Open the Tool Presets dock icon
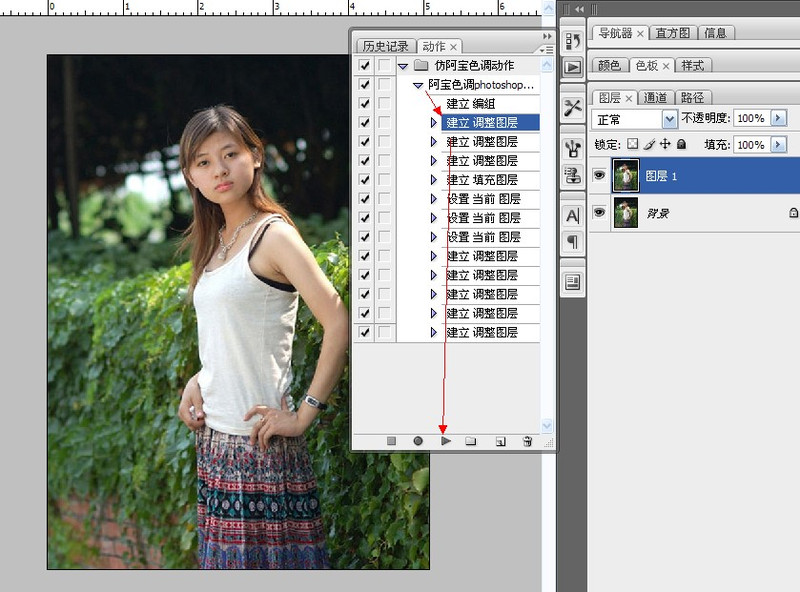This screenshot has width=800, height=592. coord(572,108)
